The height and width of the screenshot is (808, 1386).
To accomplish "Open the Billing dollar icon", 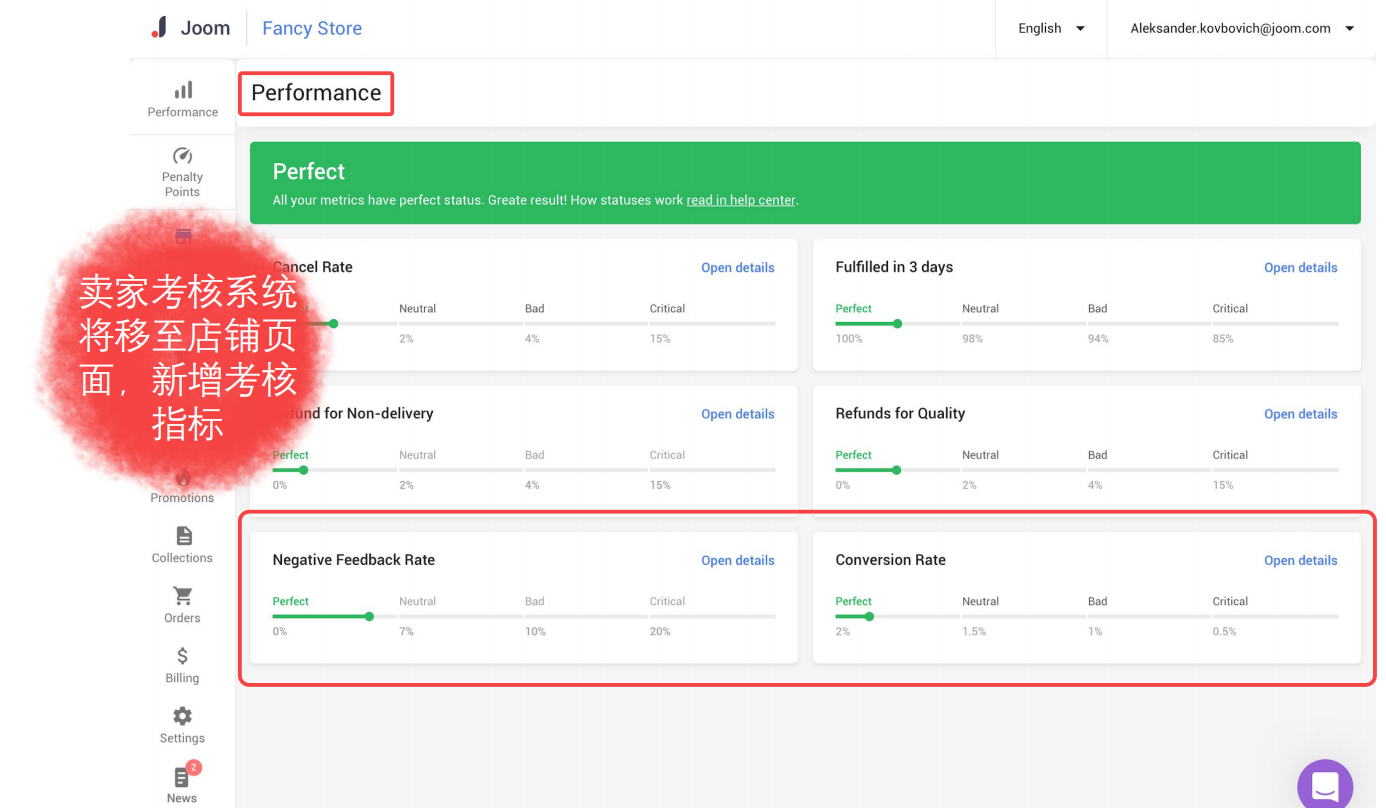I will 182,656.
